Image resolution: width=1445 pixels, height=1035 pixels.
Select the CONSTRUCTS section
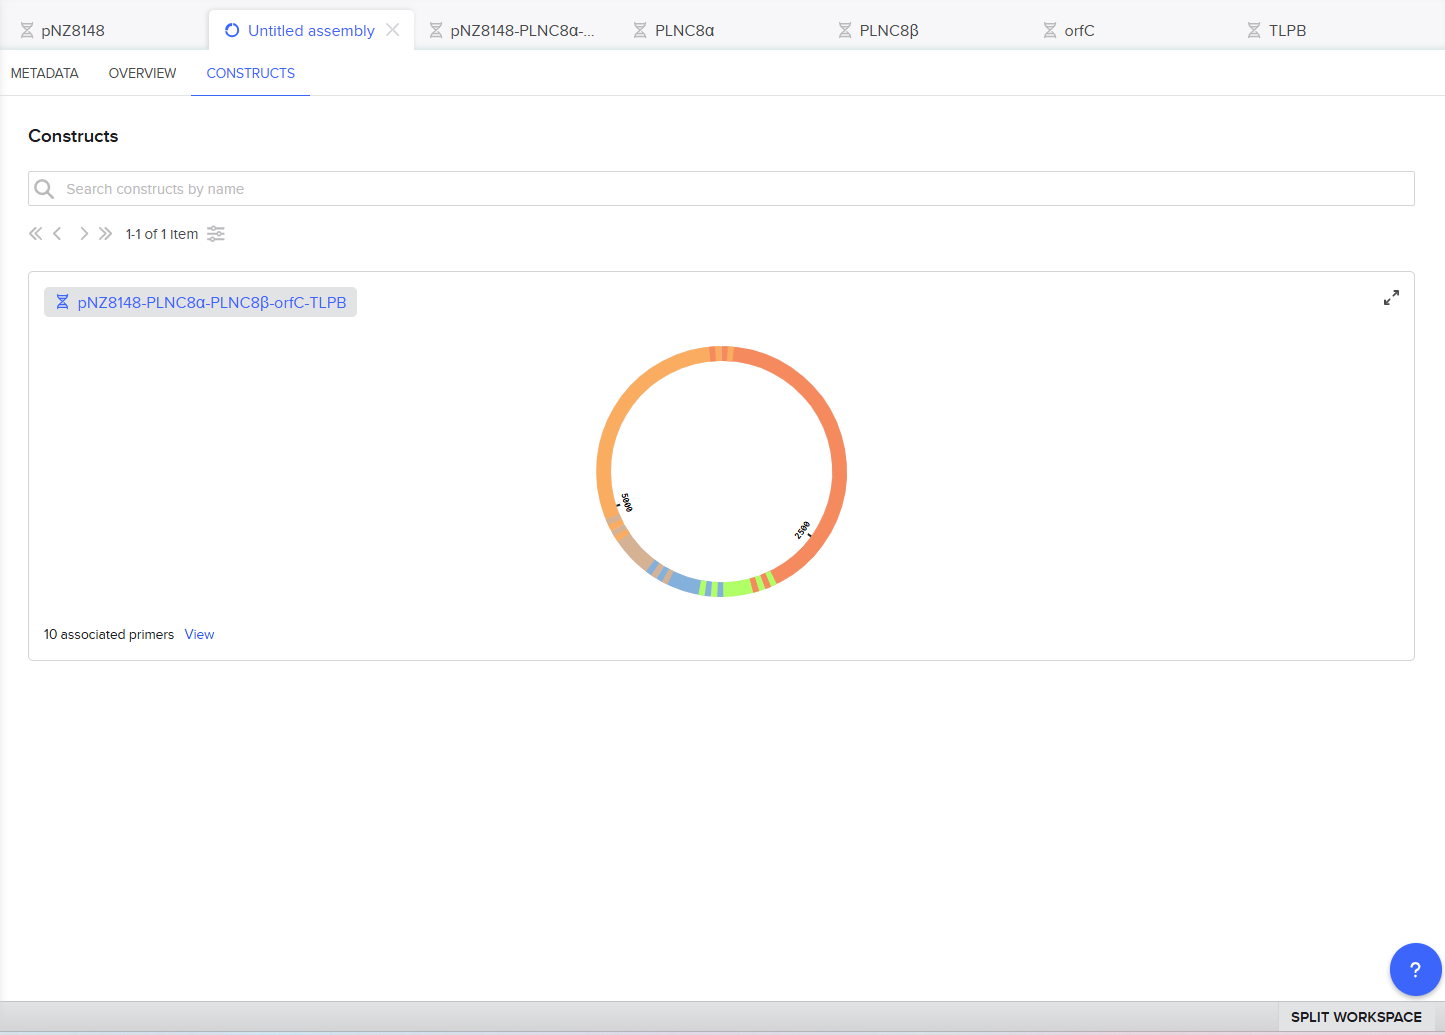coord(250,73)
